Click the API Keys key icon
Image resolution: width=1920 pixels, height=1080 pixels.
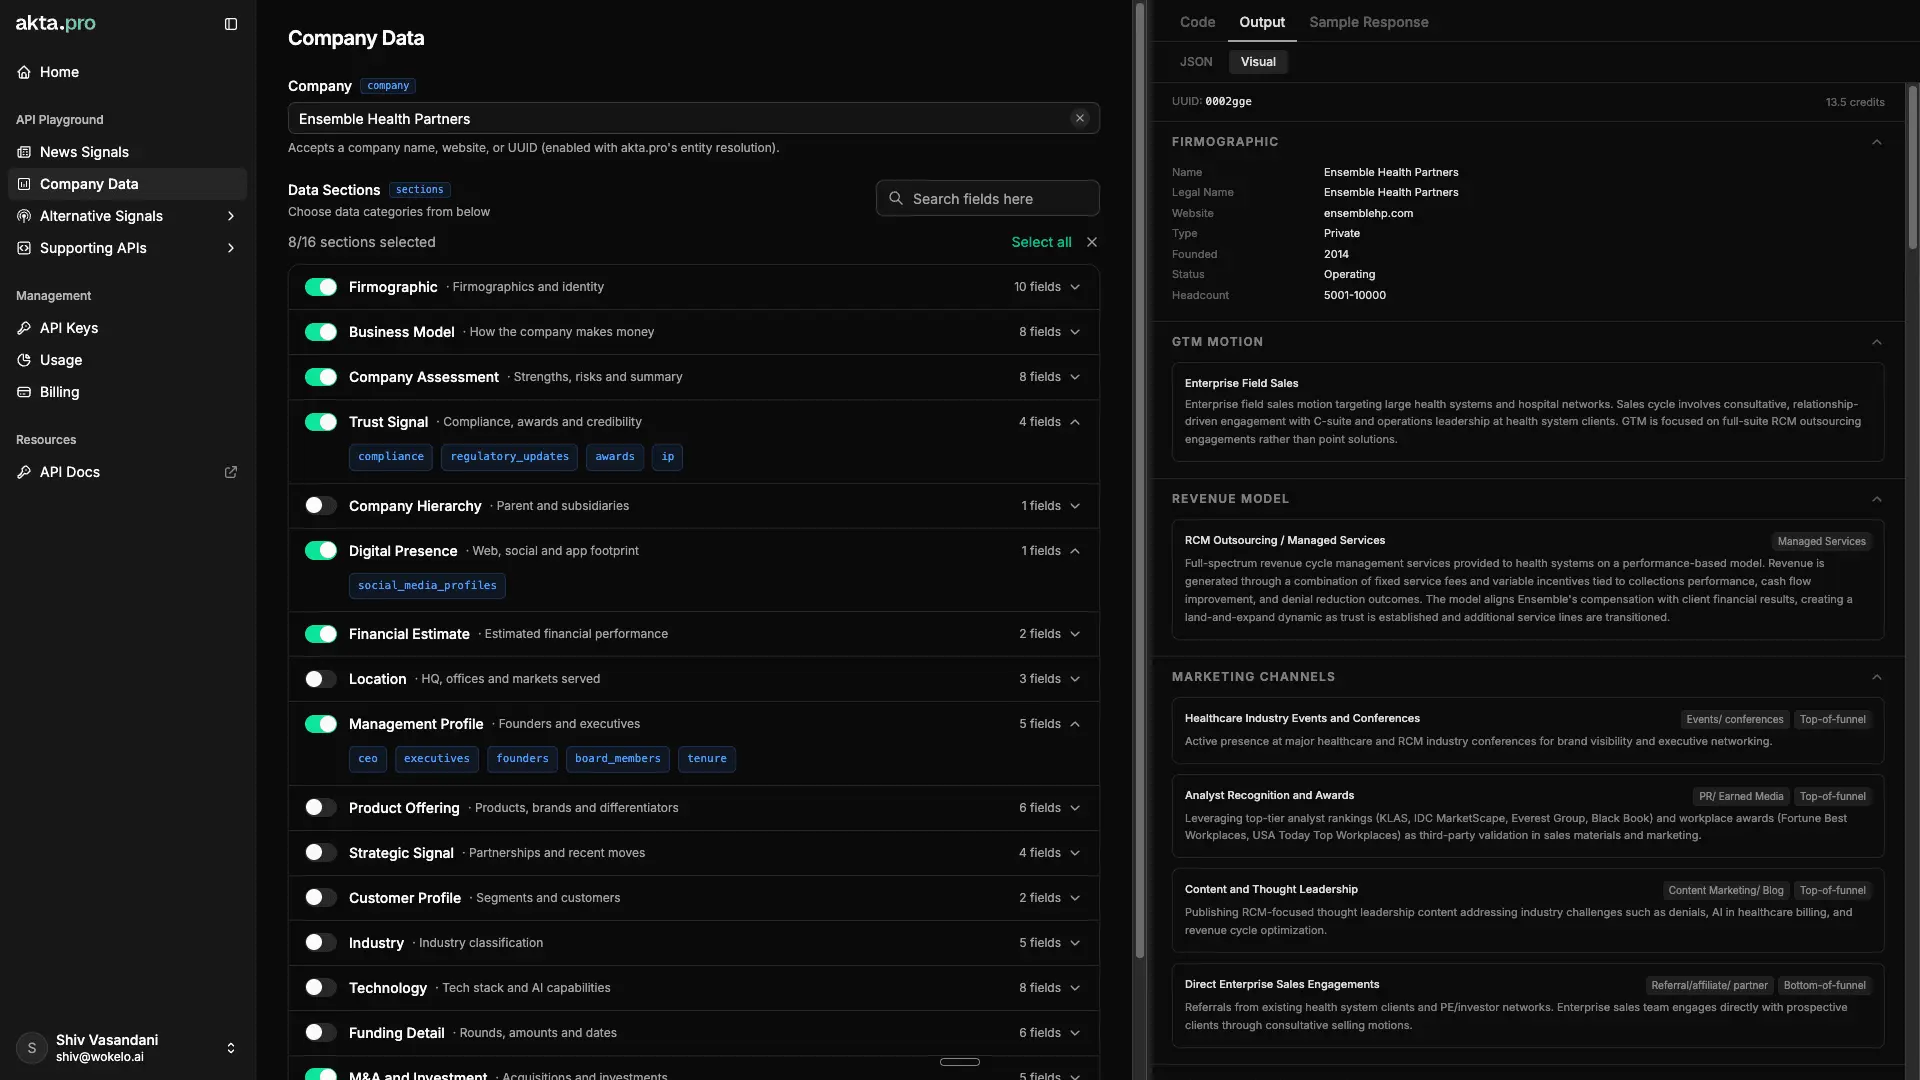click(24, 328)
